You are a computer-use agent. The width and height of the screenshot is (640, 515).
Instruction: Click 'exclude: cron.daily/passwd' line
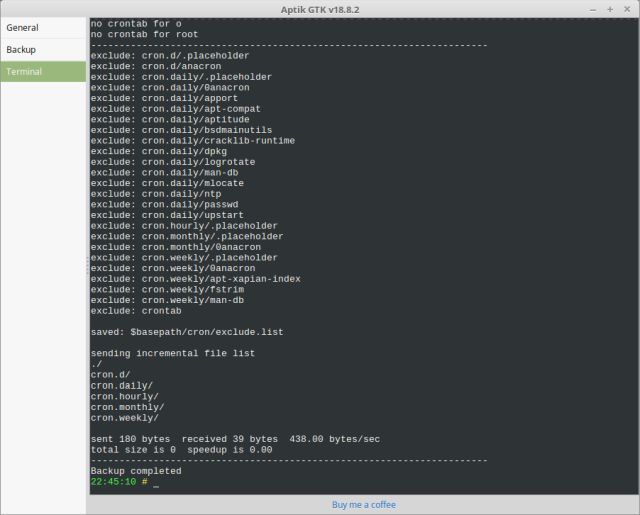tap(164, 204)
